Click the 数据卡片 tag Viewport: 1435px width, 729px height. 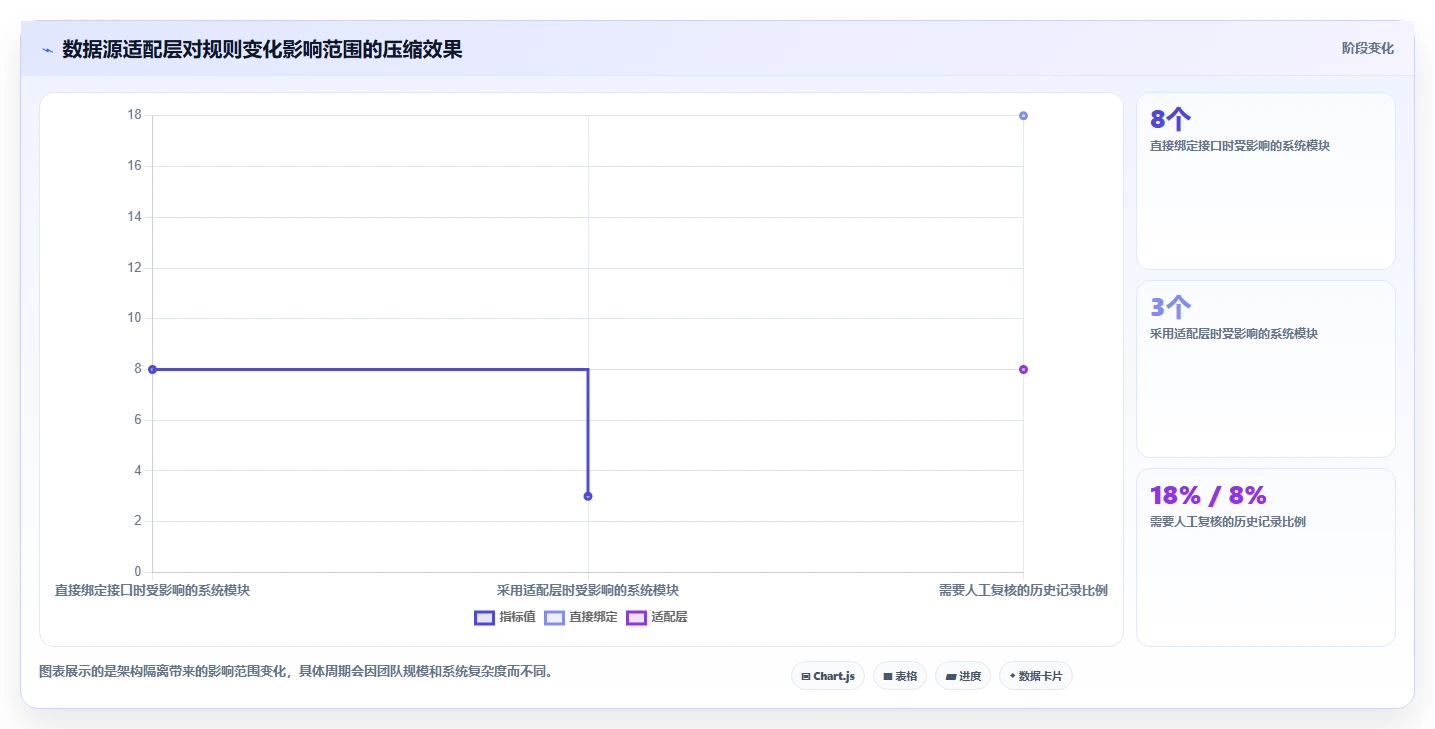coord(1036,676)
